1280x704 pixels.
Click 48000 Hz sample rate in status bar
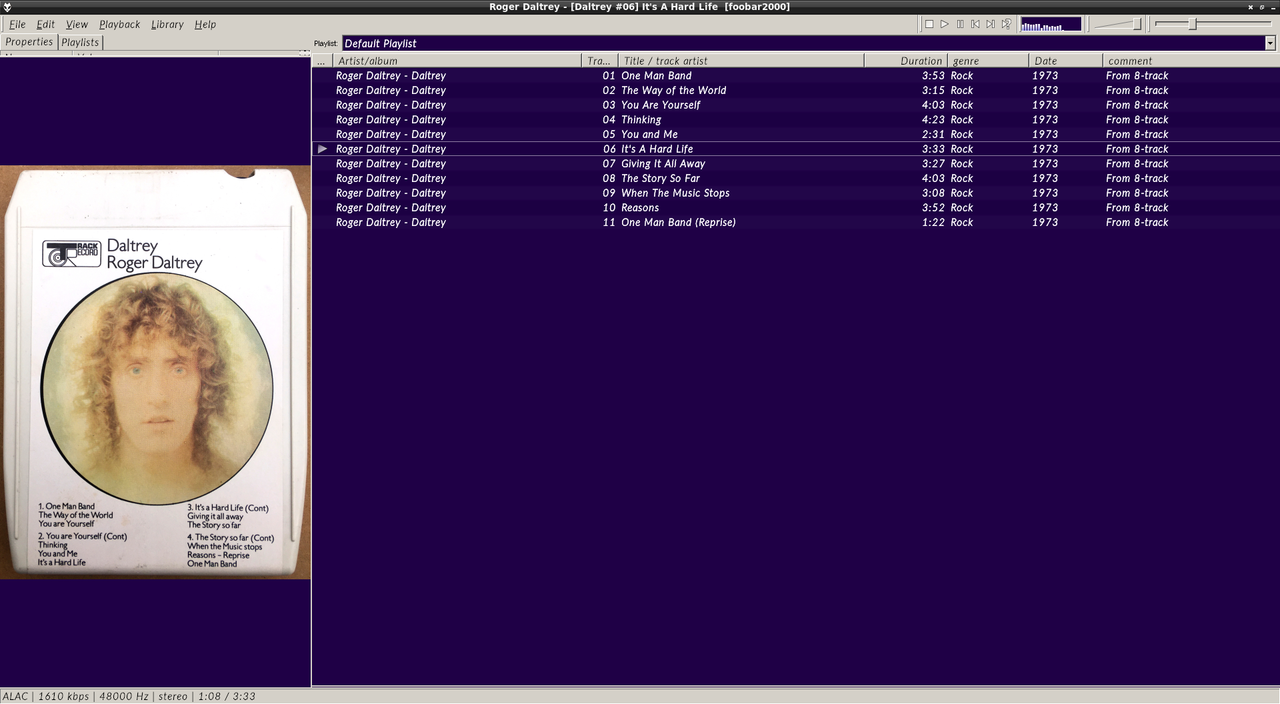click(122, 696)
